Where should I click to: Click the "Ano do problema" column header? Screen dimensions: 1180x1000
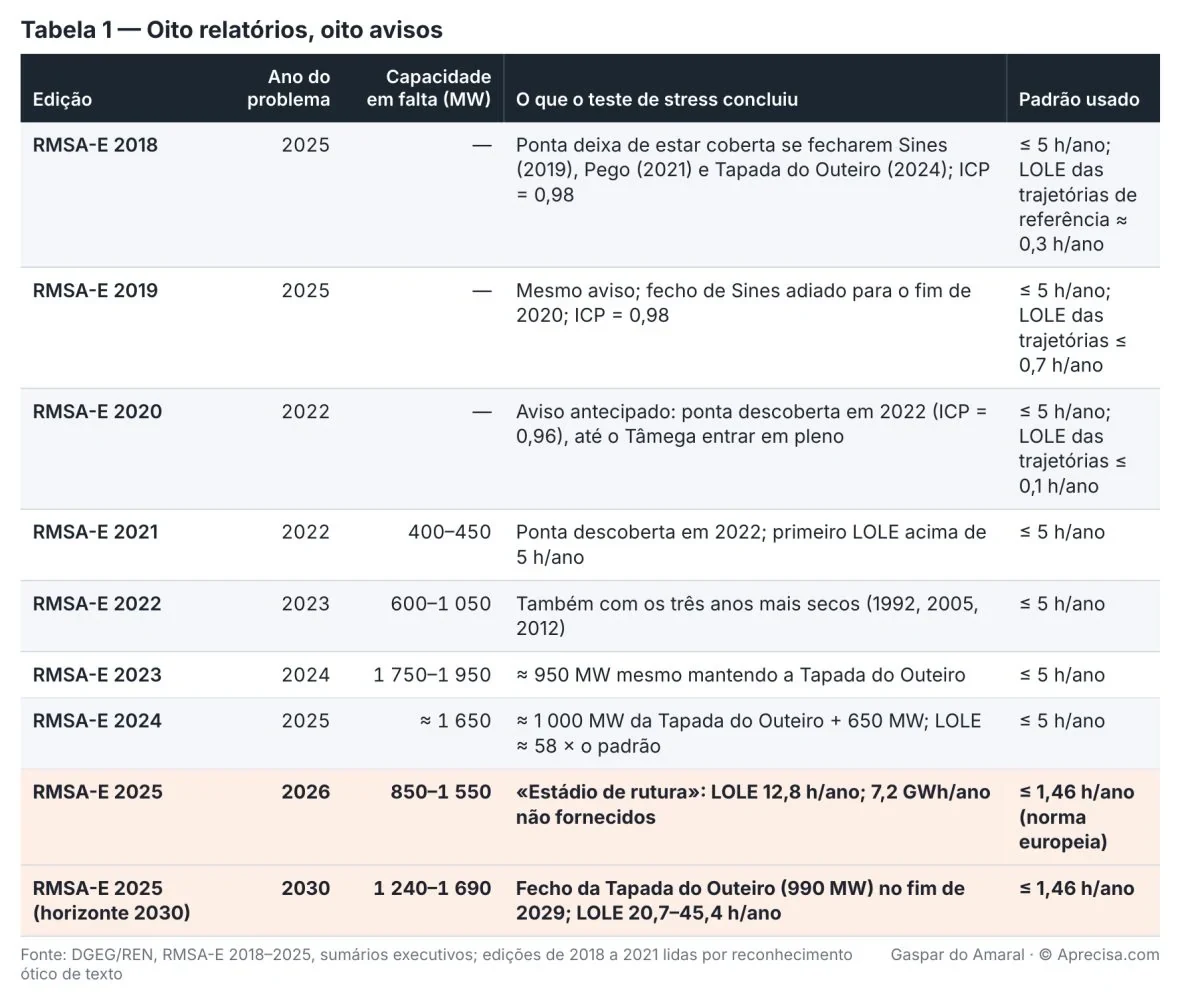click(289, 88)
